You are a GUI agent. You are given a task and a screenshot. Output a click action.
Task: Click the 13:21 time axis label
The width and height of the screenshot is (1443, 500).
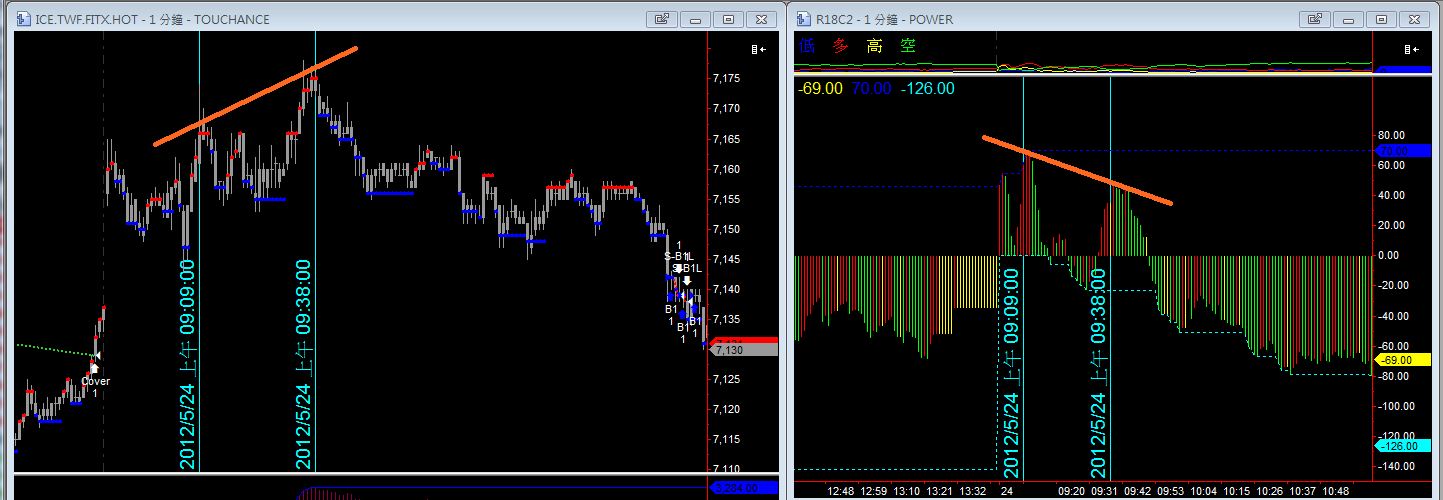[941, 491]
